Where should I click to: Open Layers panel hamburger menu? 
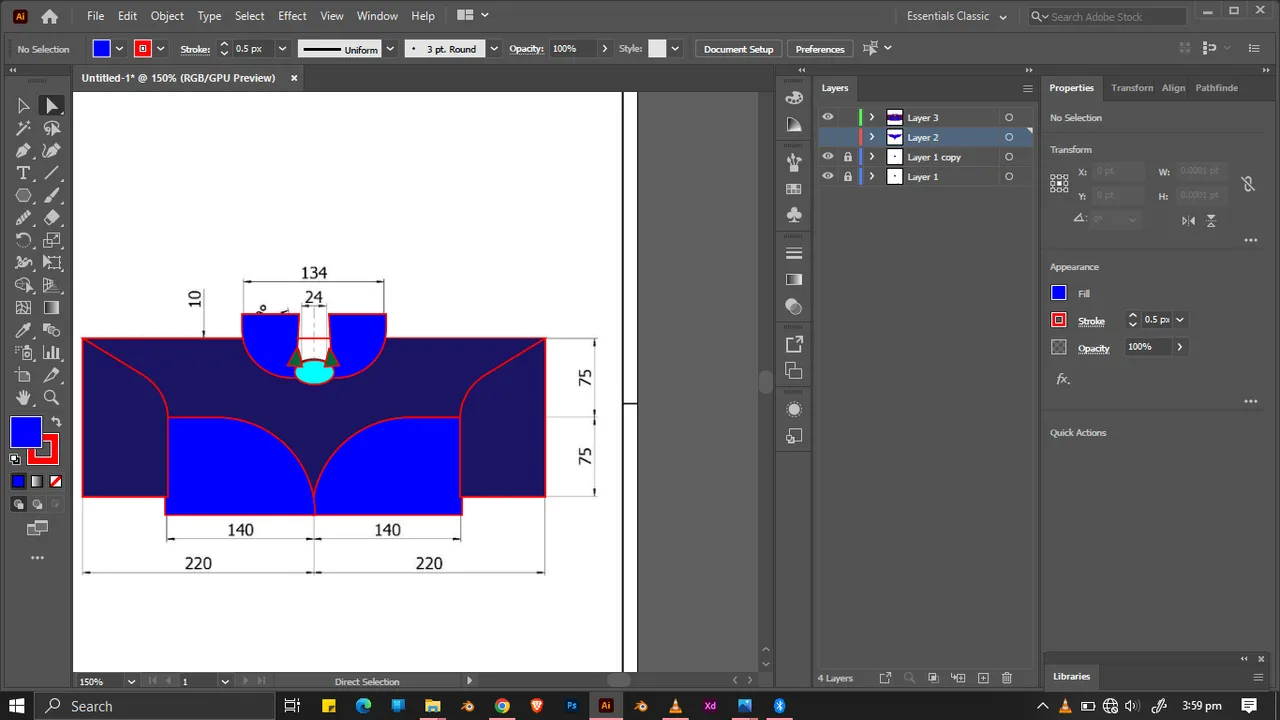click(x=1027, y=88)
